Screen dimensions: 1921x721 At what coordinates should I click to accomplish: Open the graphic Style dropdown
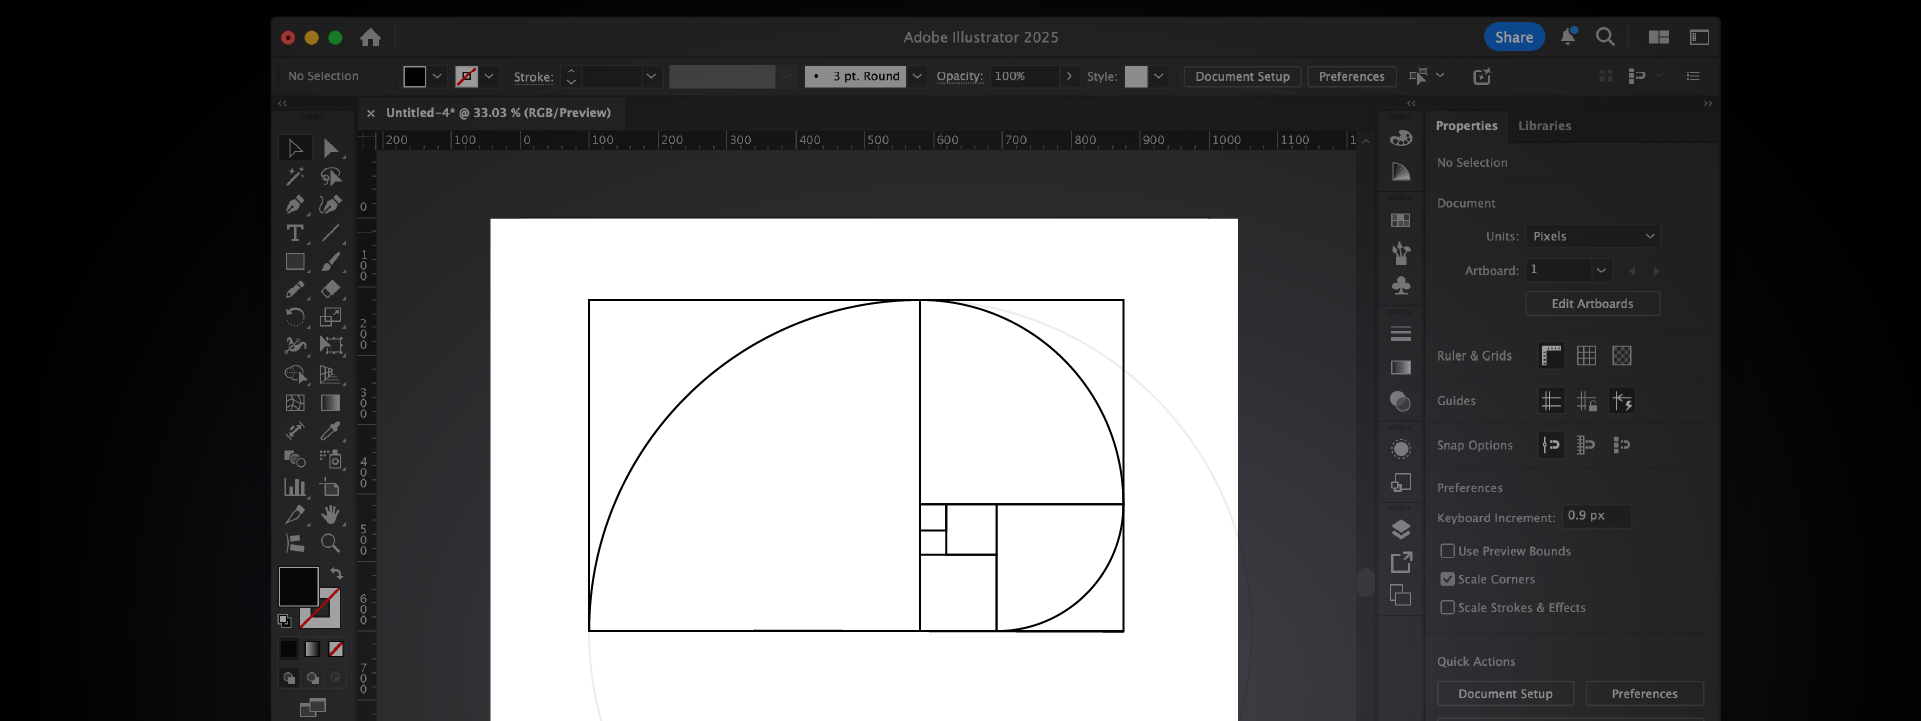coord(1159,76)
